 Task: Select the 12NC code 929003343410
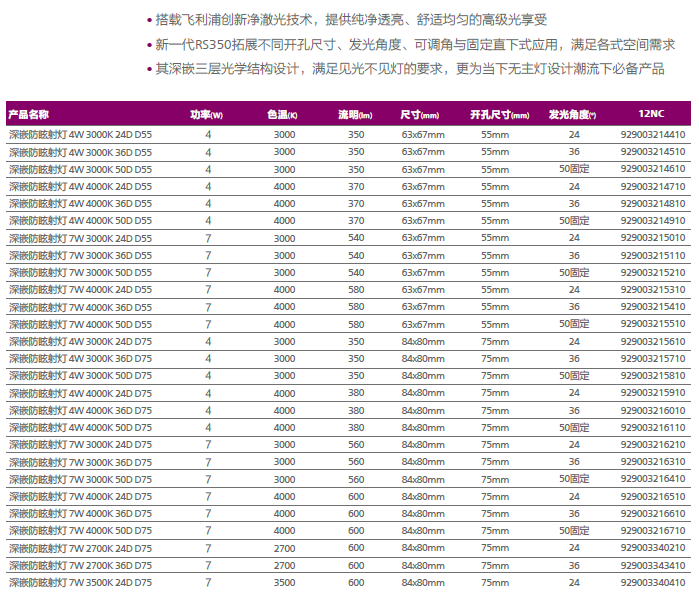pos(653,565)
